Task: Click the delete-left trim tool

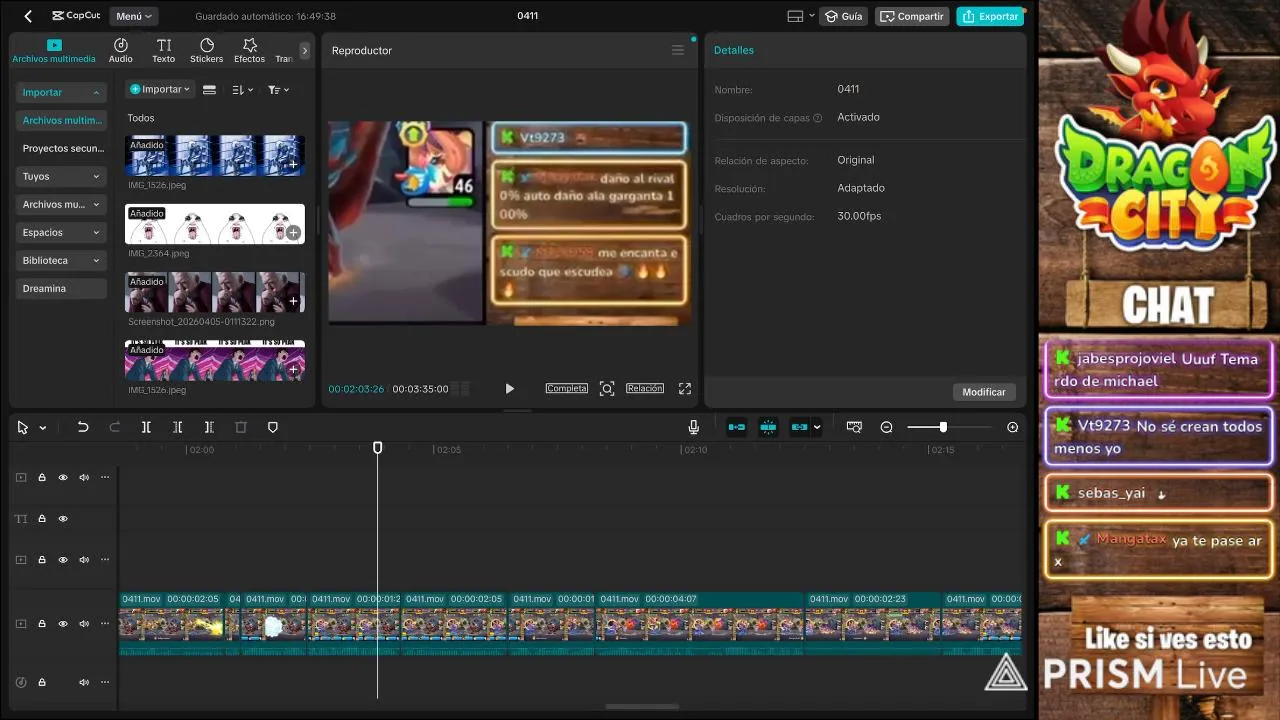Action: 177,427
